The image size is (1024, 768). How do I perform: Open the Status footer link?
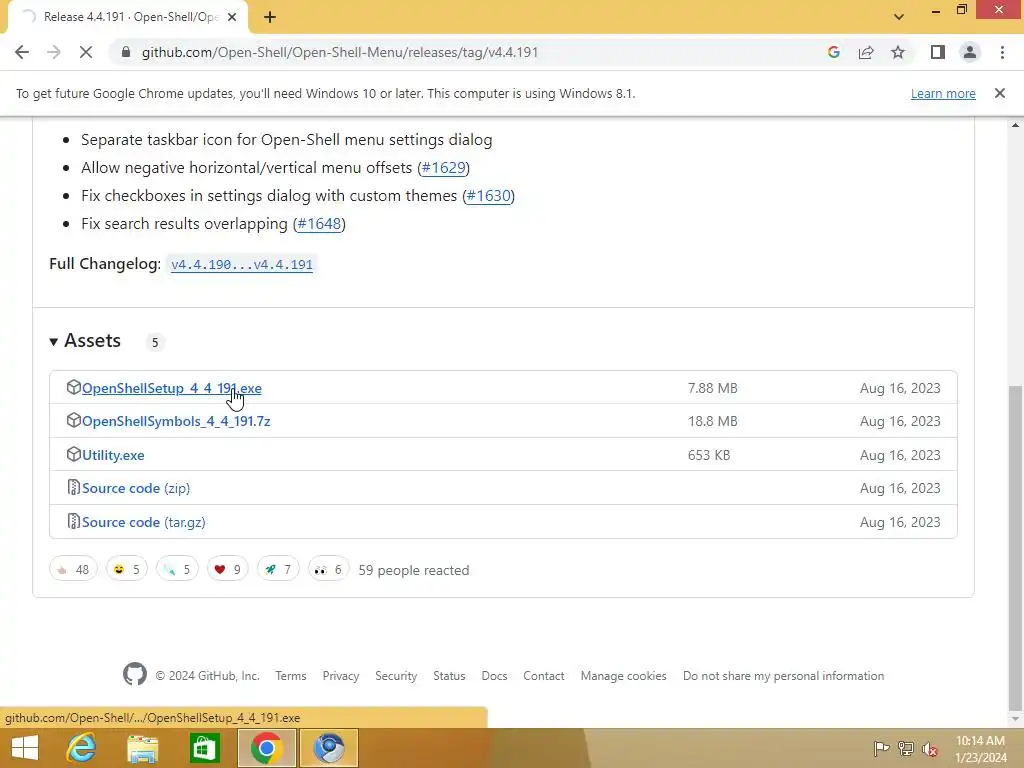(449, 676)
